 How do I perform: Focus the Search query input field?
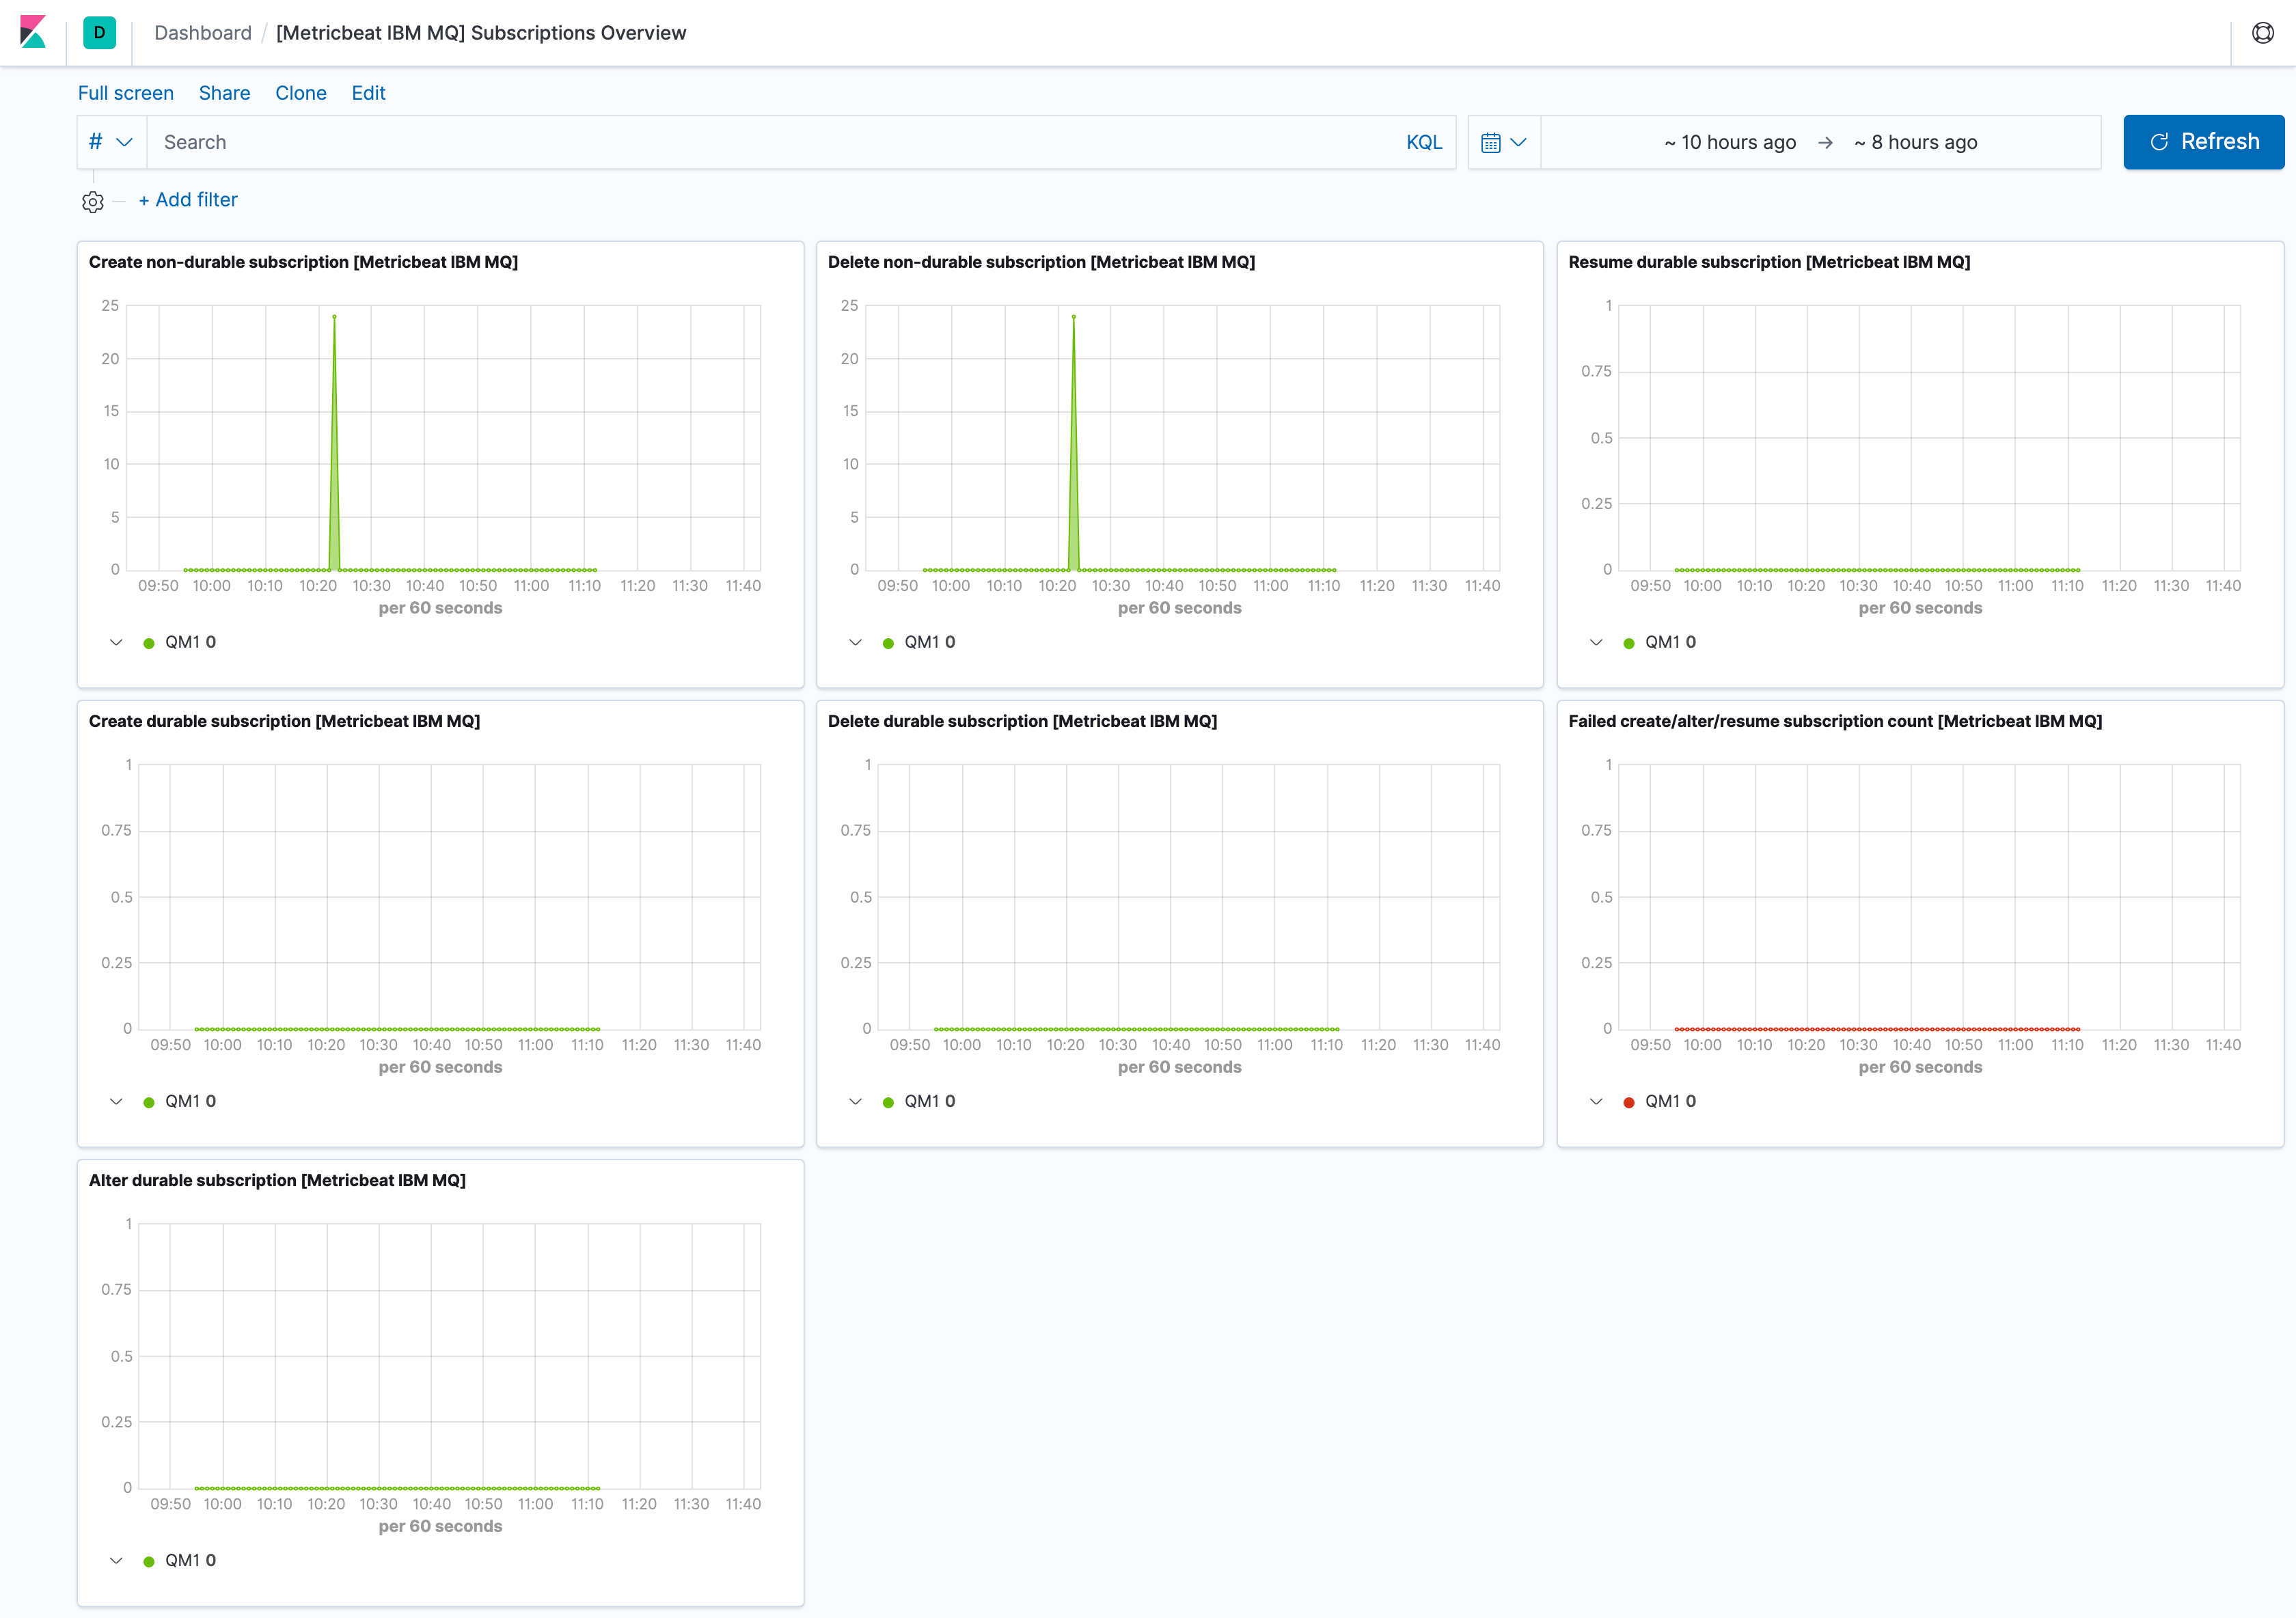pos(770,142)
